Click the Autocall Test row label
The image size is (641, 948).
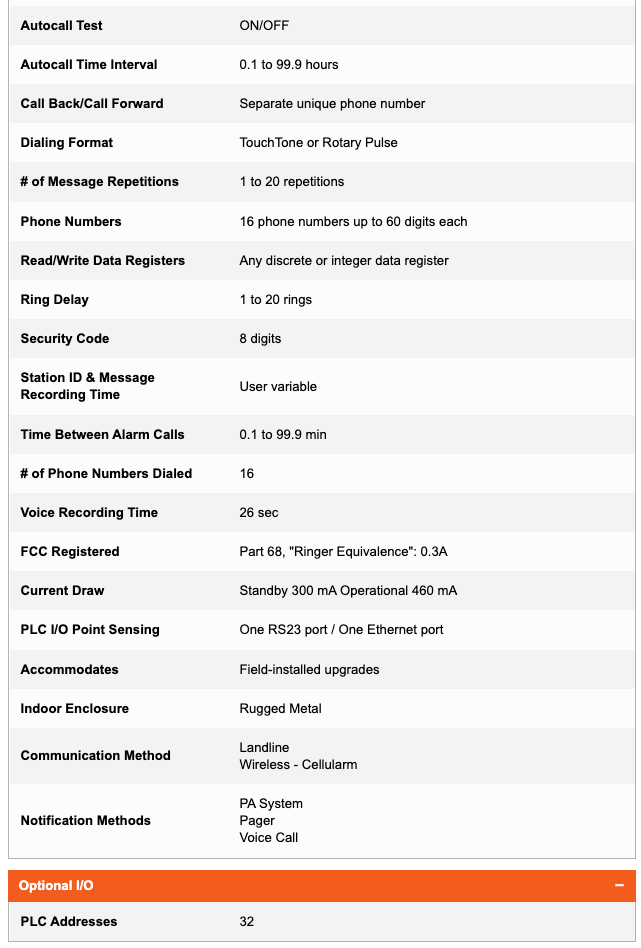[61, 25]
